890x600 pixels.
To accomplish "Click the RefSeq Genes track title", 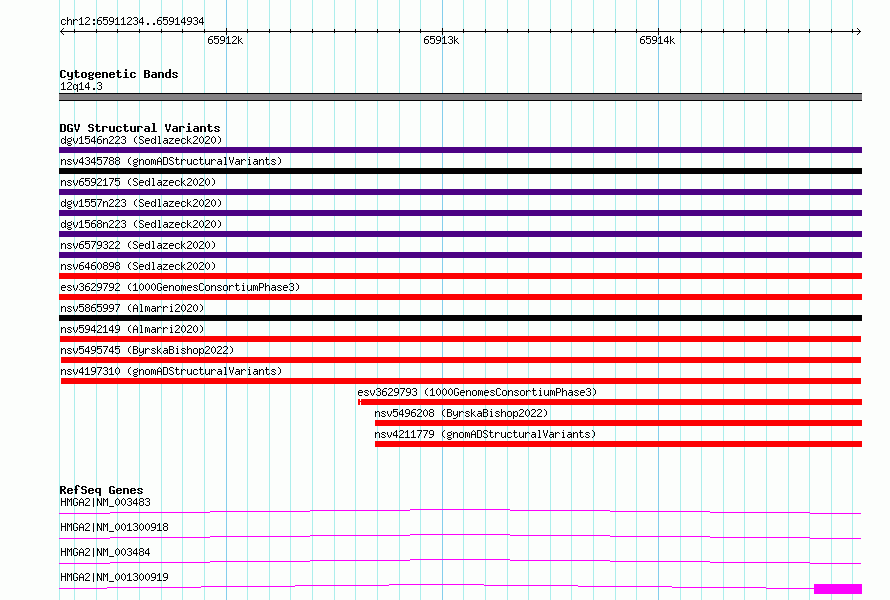I will (101, 490).
